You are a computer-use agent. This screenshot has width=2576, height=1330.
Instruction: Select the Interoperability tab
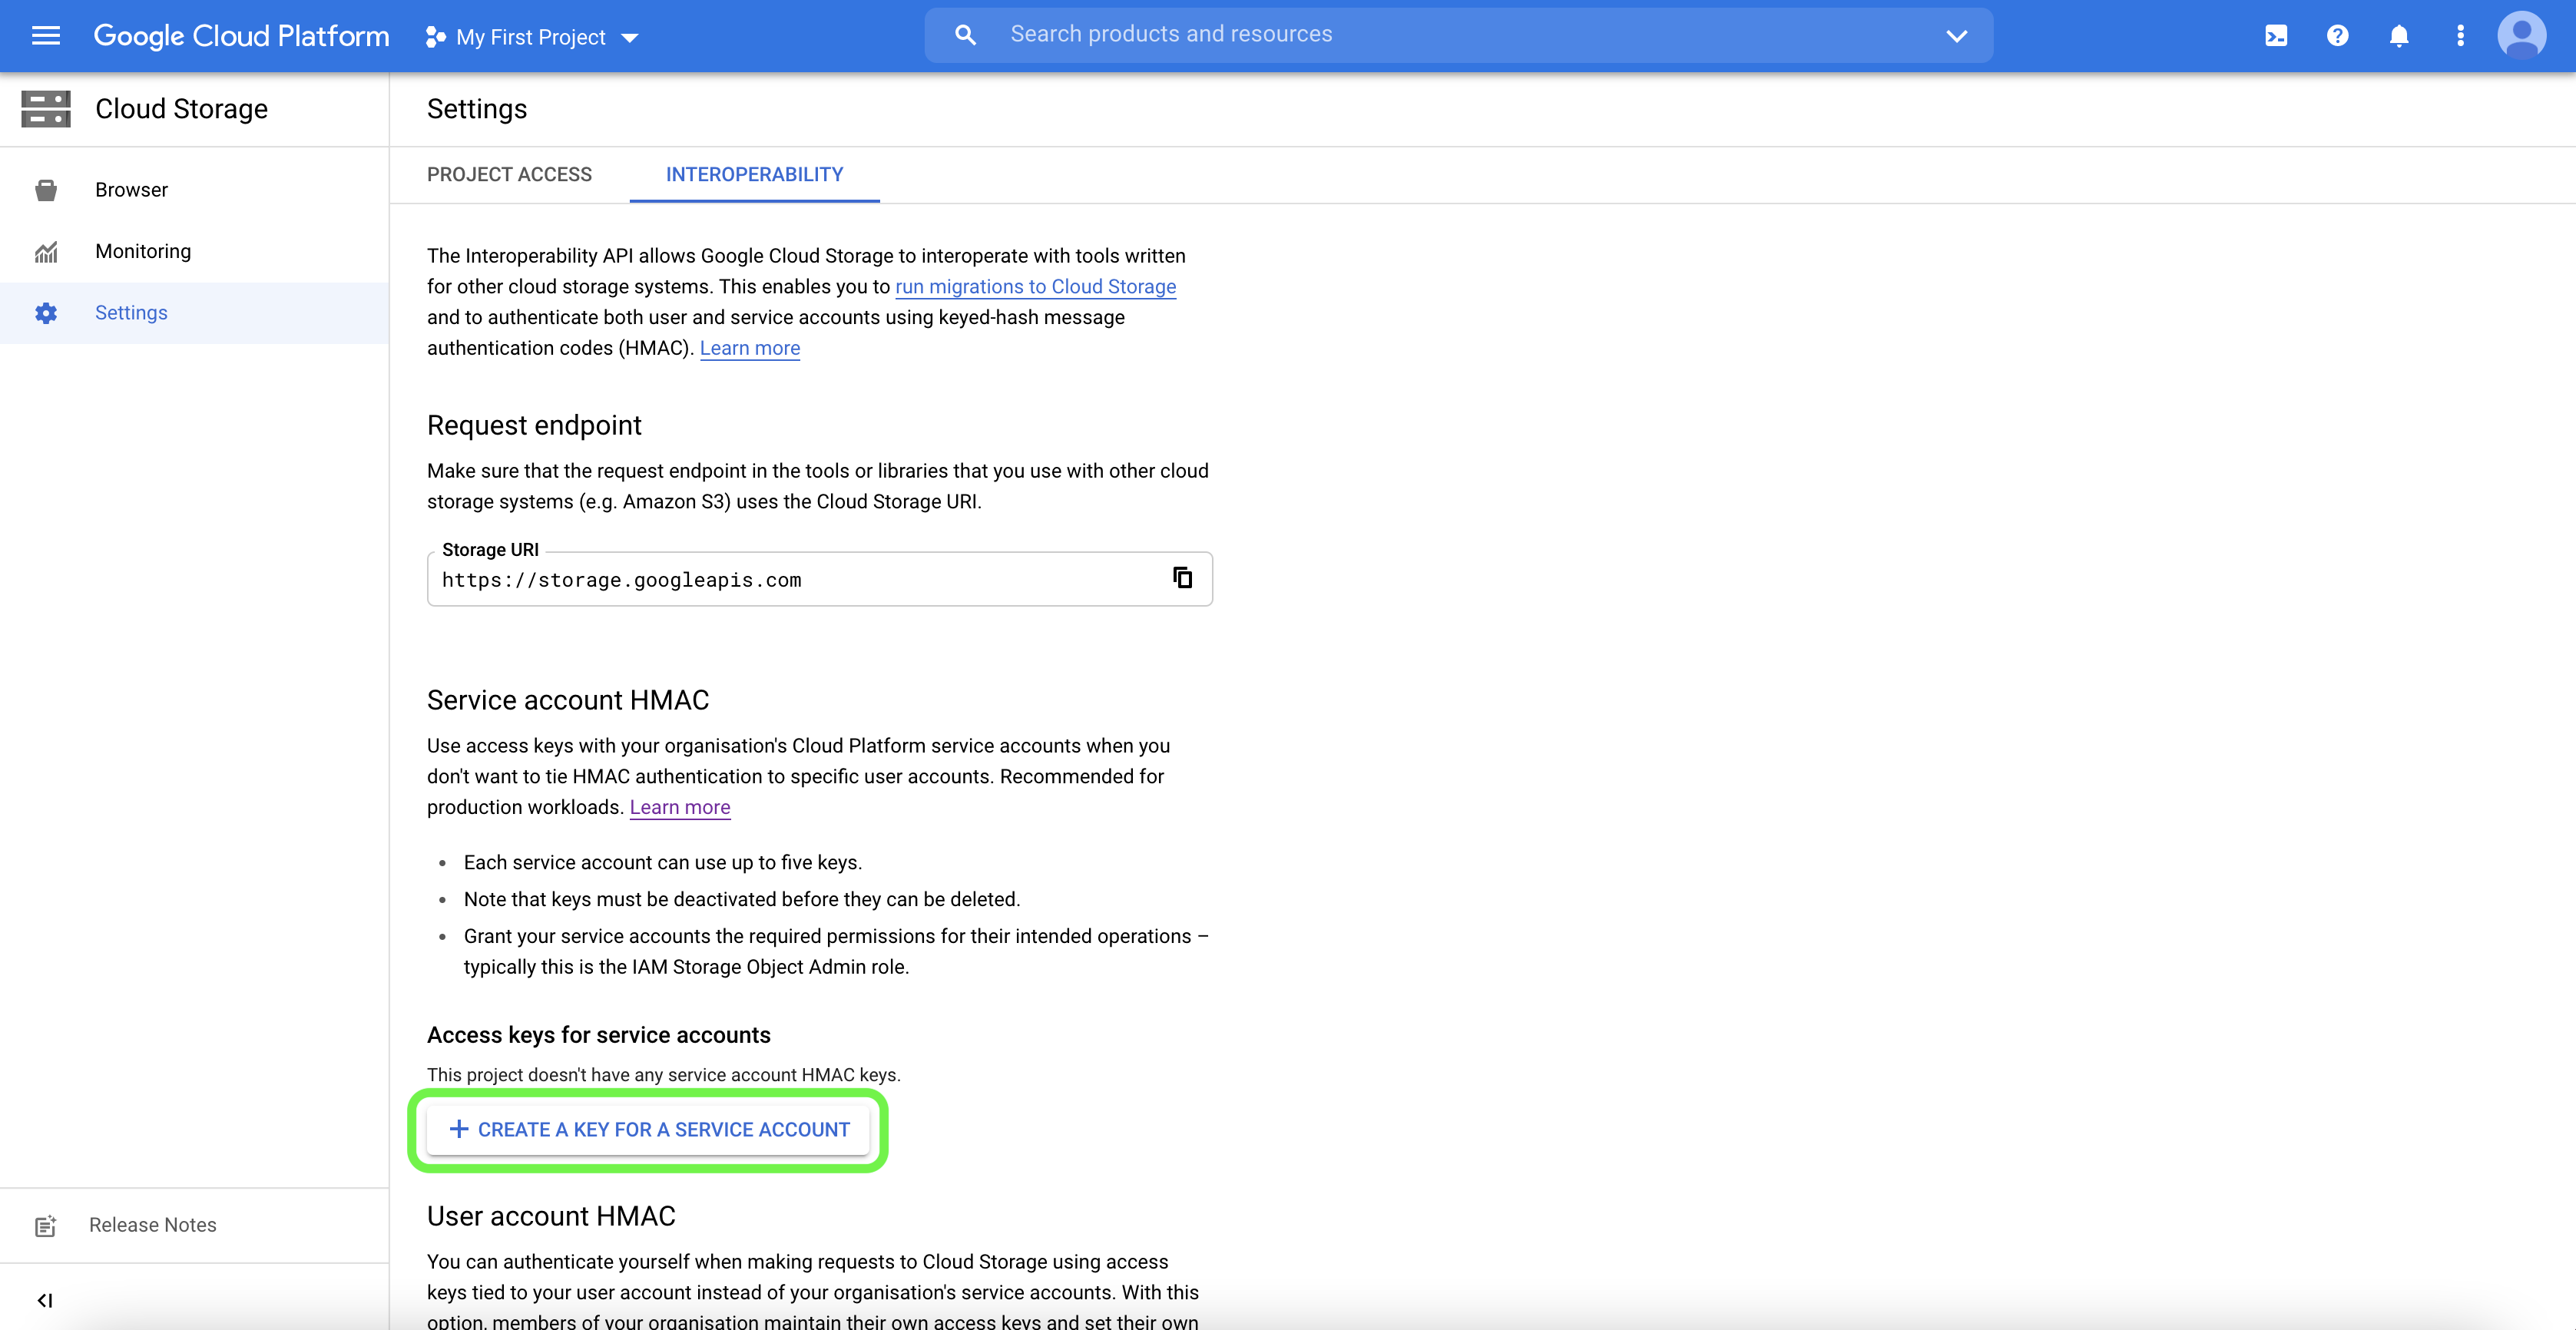(x=754, y=174)
